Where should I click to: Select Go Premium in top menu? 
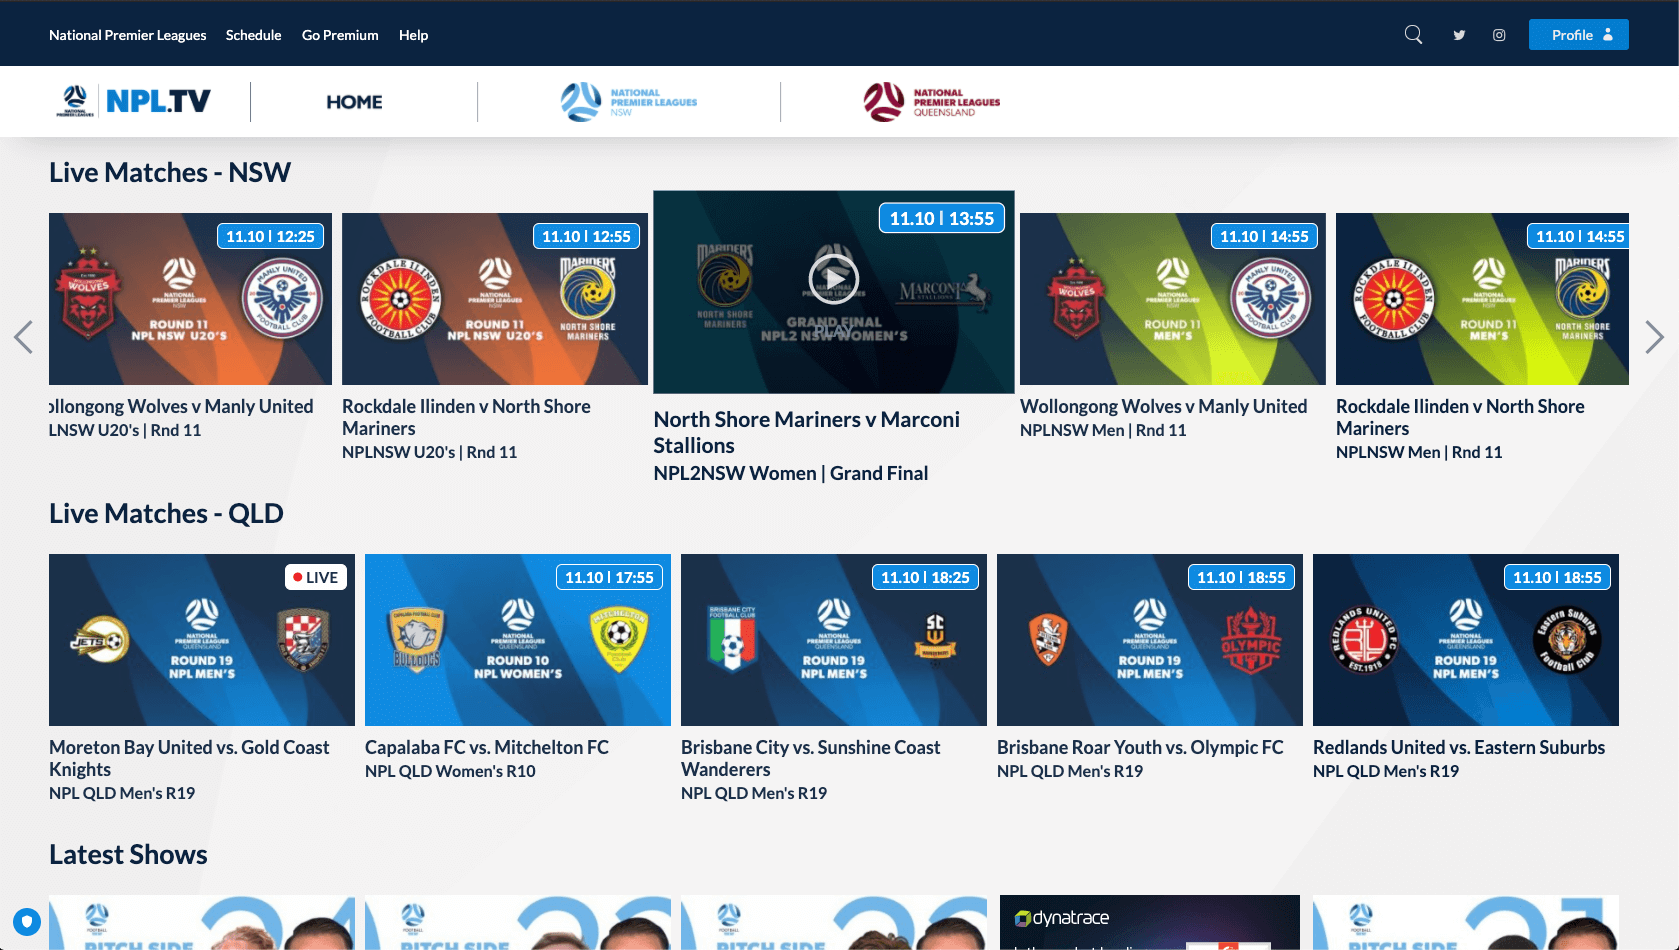tap(340, 35)
